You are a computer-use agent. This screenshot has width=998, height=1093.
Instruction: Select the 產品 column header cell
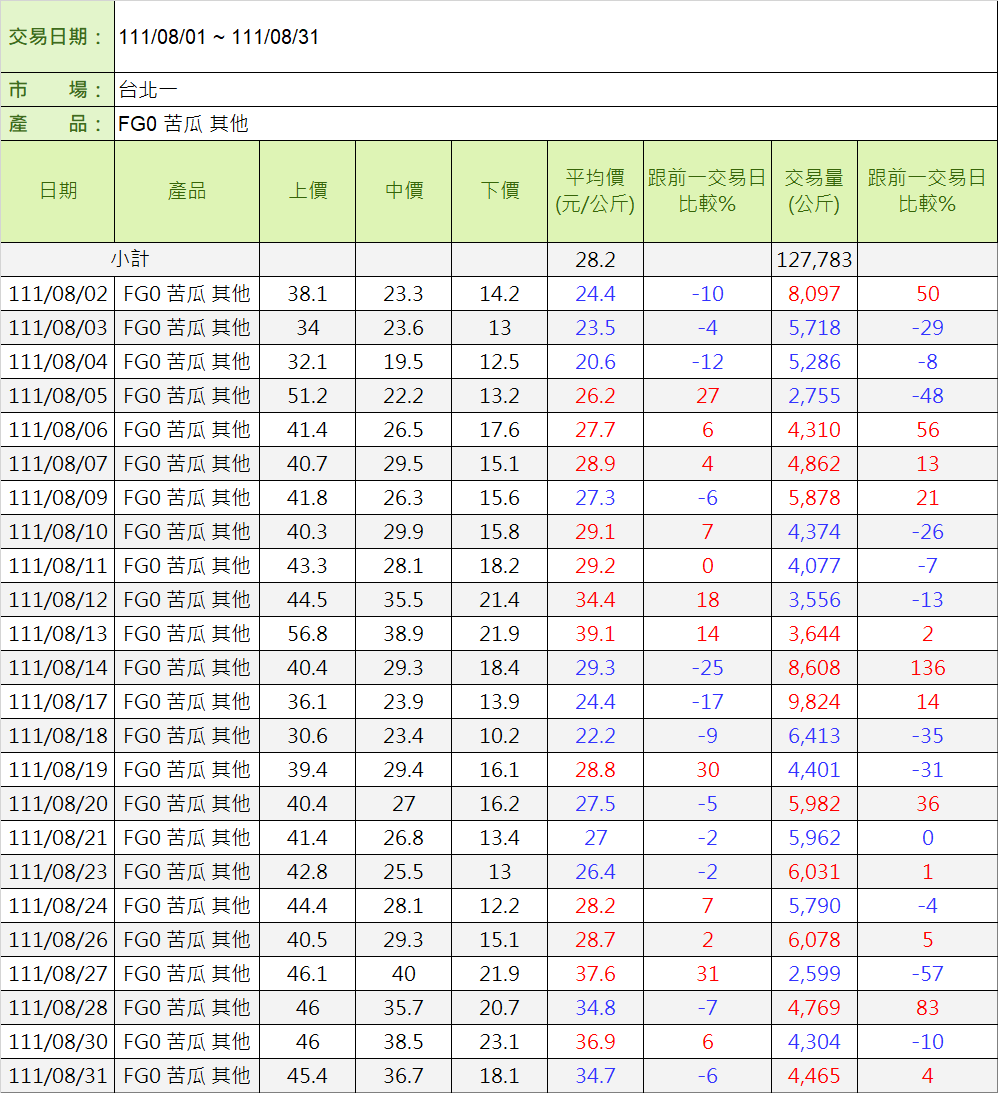[x=187, y=191]
